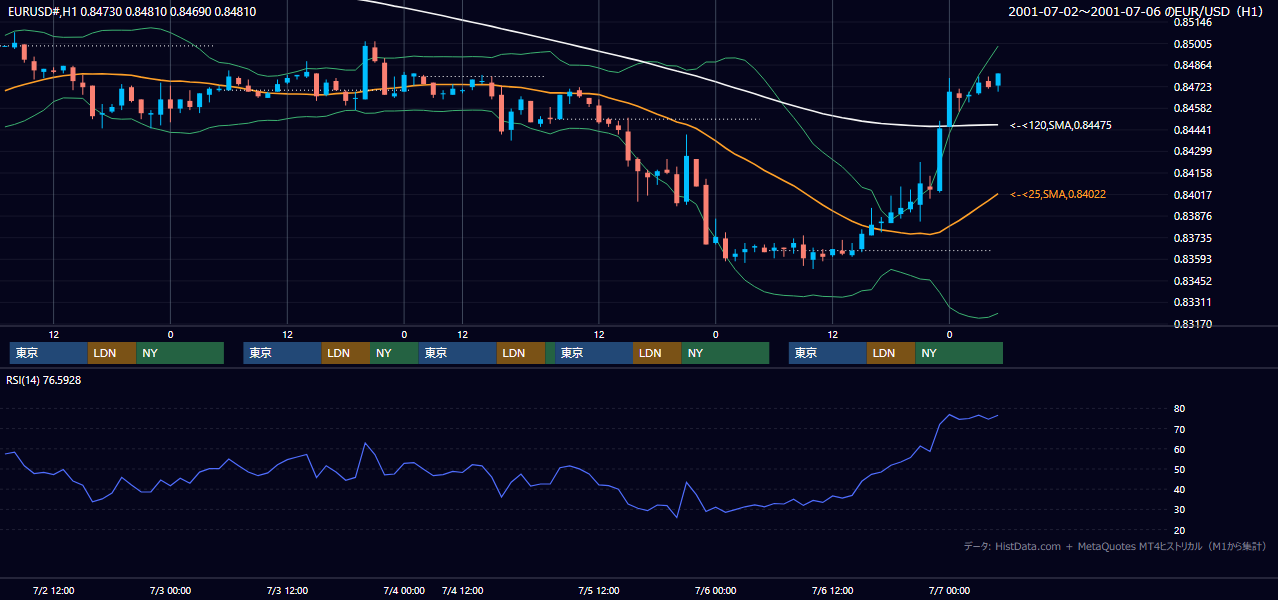This screenshot has height=600, width=1278.
Task: Select the 120 SMA label showing 0.84475
Action: click(x=1061, y=126)
